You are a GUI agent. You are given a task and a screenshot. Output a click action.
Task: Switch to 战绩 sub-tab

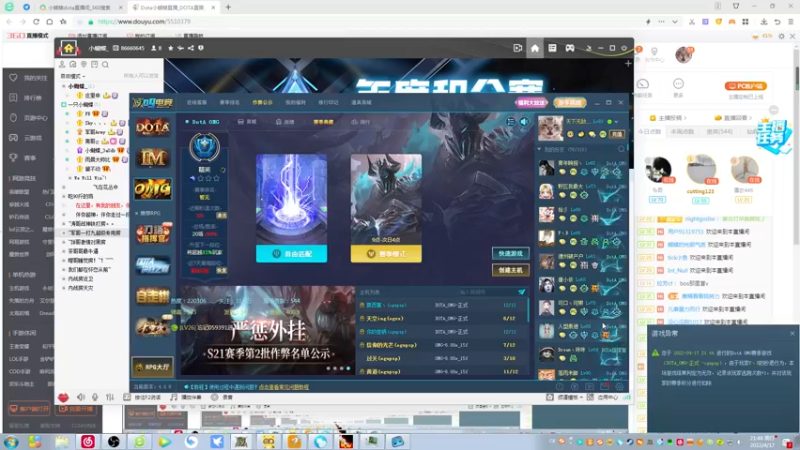285,122
